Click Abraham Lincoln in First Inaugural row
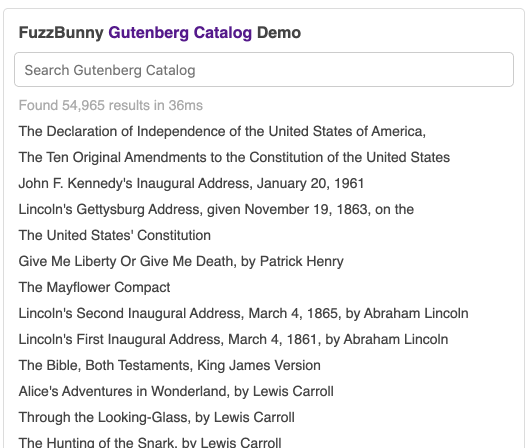This screenshot has height=448, width=531. tap(396, 339)
